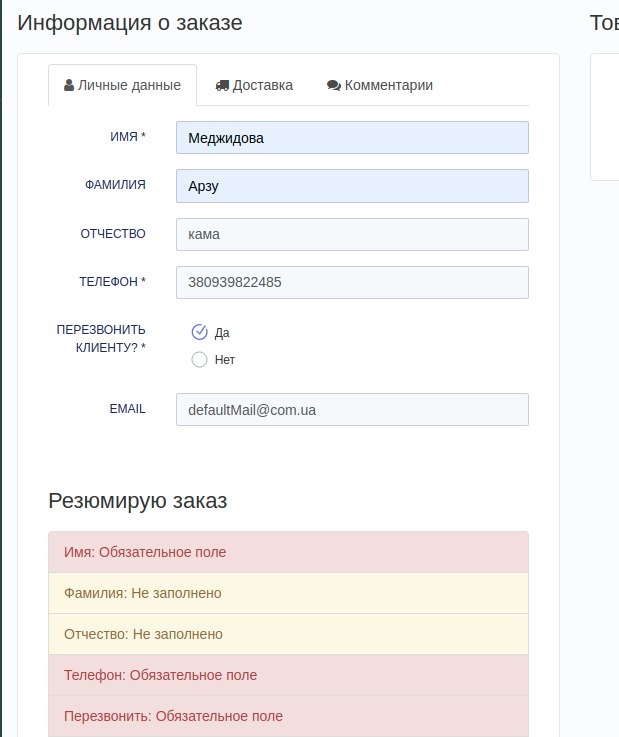Click the Телефон: Обязательное поле row
This screenshot has height=737, width=619.
pos(289,675)
